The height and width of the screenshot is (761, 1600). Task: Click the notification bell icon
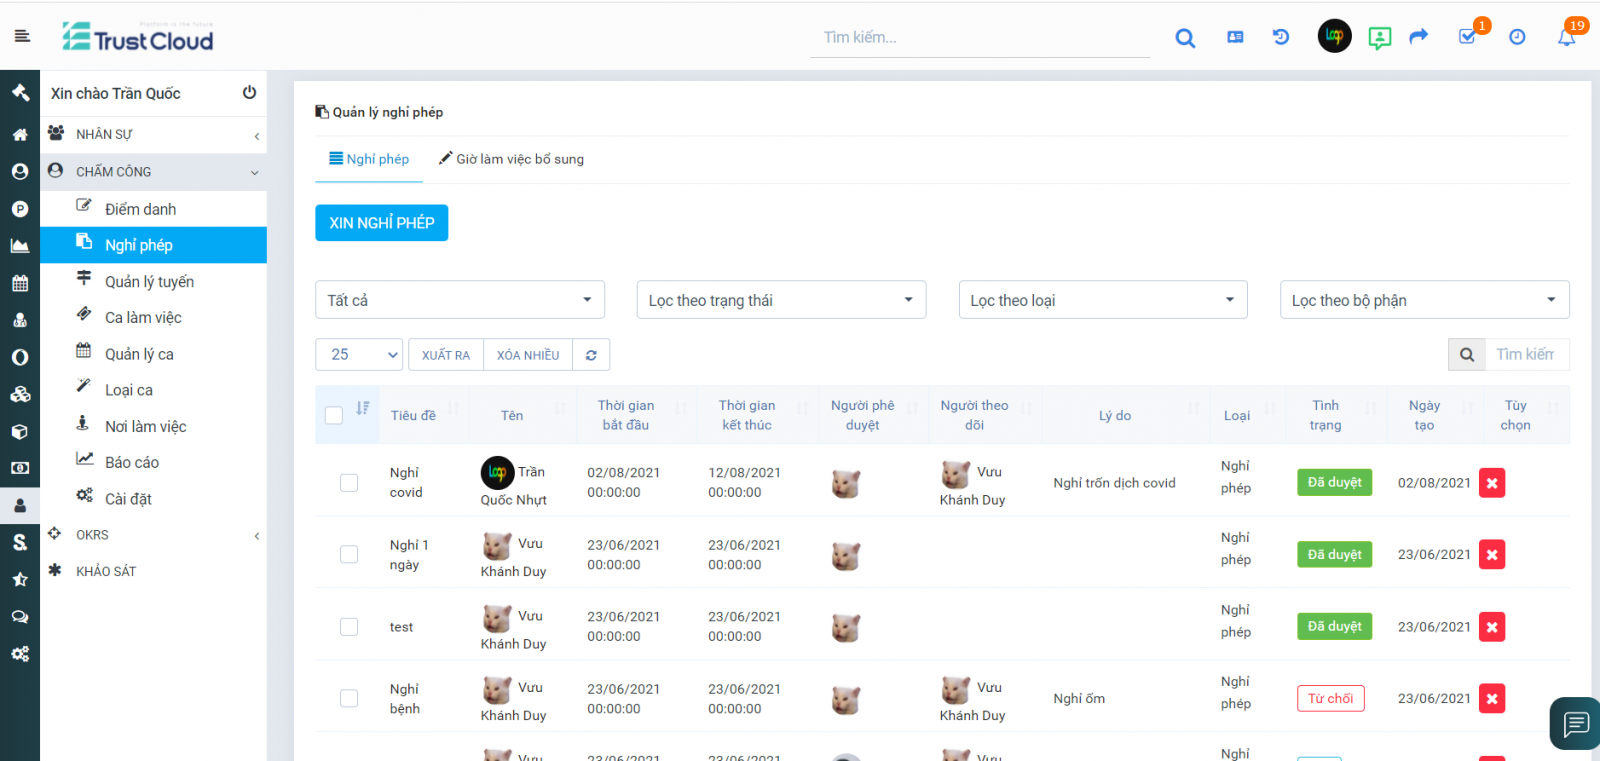[1566, 37]
